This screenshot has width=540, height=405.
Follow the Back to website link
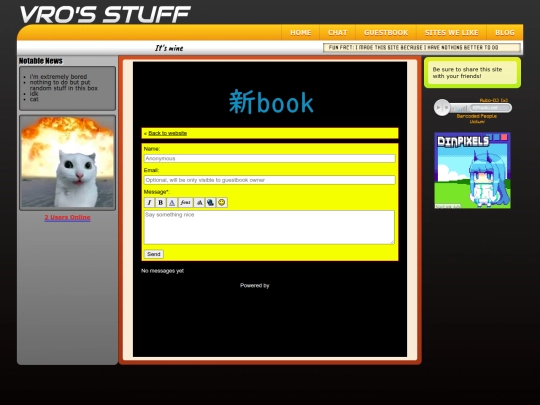click(167, 133)
